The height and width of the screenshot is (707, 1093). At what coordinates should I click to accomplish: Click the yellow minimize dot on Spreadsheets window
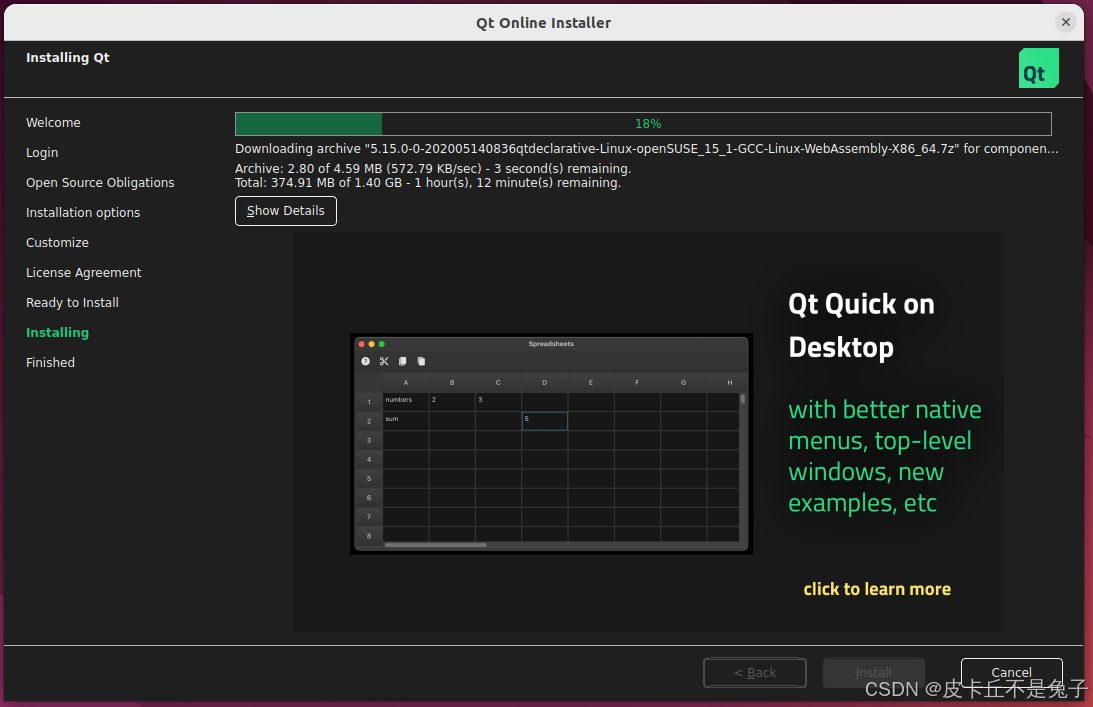click(x=371, y=344)
